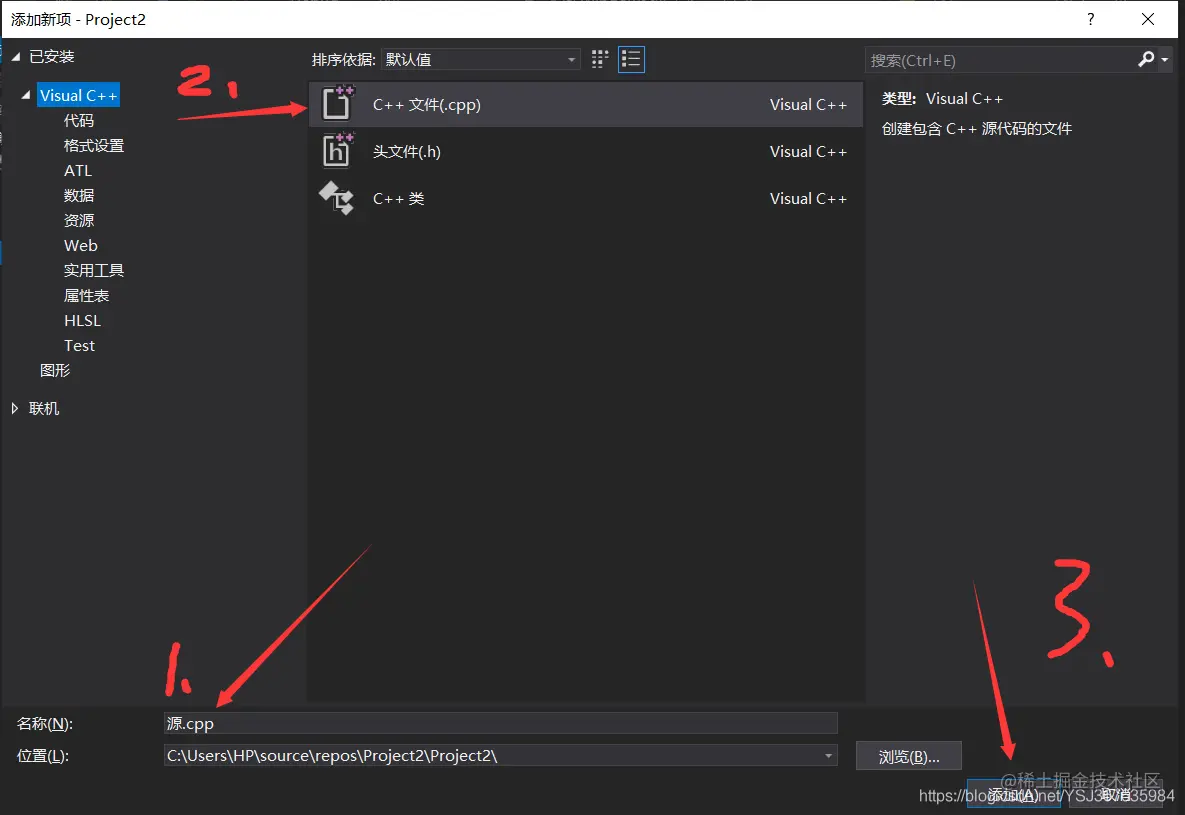Select the 代码 category
This screenshot has width=1185, height=815.
click(79, 120)
